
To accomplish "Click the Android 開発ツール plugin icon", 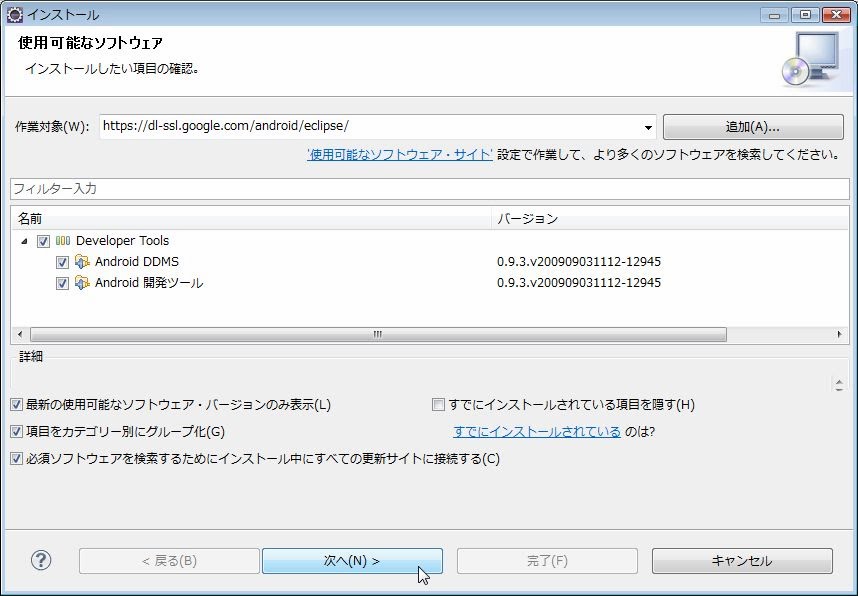I will (x=82, y=283).
